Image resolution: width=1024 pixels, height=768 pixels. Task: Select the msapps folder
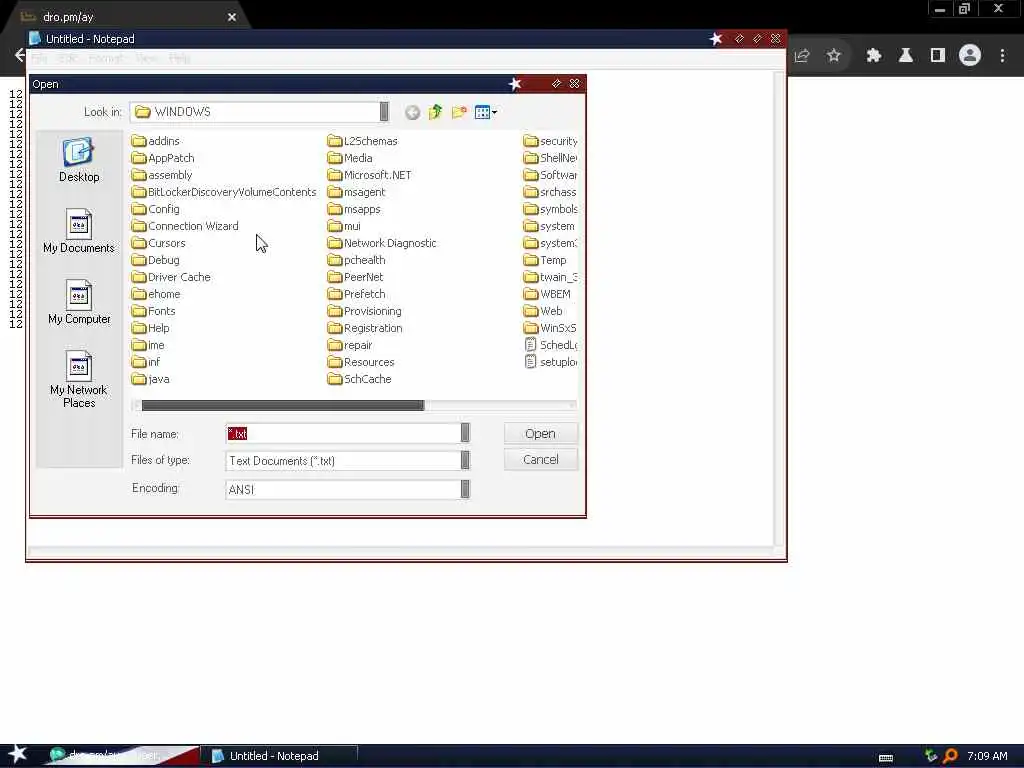coord(354,209)
